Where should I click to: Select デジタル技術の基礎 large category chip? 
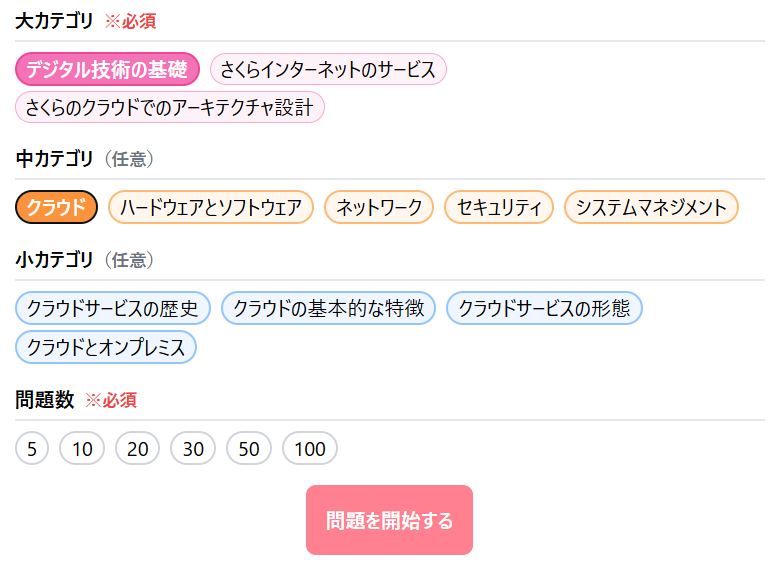pos(107,69)
